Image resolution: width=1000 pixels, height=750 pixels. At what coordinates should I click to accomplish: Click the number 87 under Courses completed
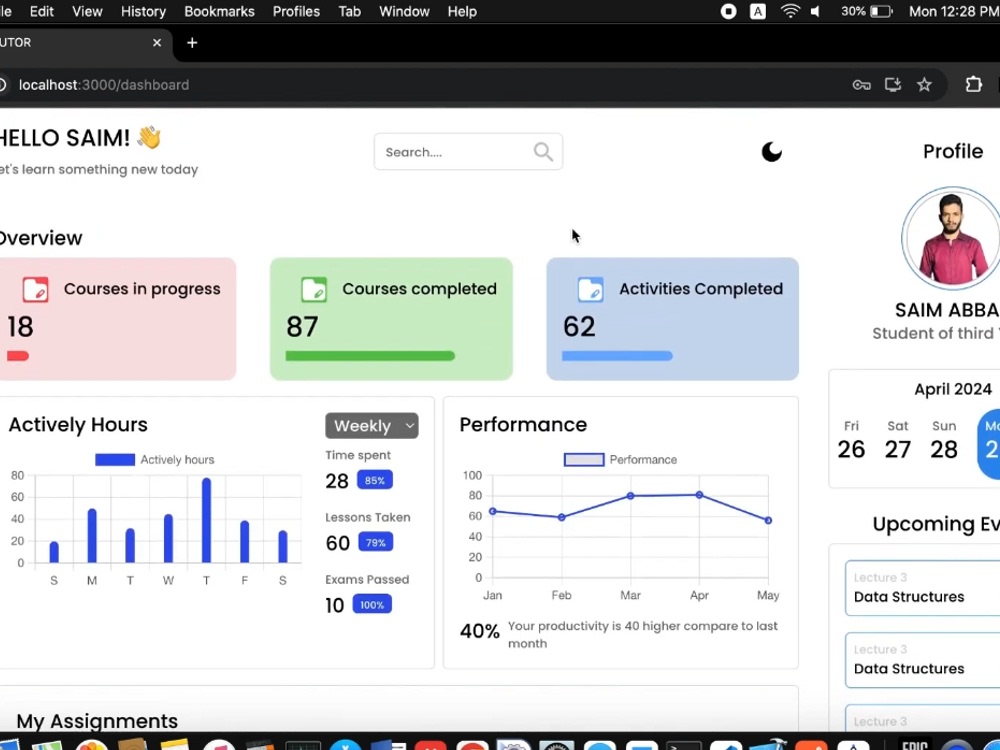coord(302,327)
